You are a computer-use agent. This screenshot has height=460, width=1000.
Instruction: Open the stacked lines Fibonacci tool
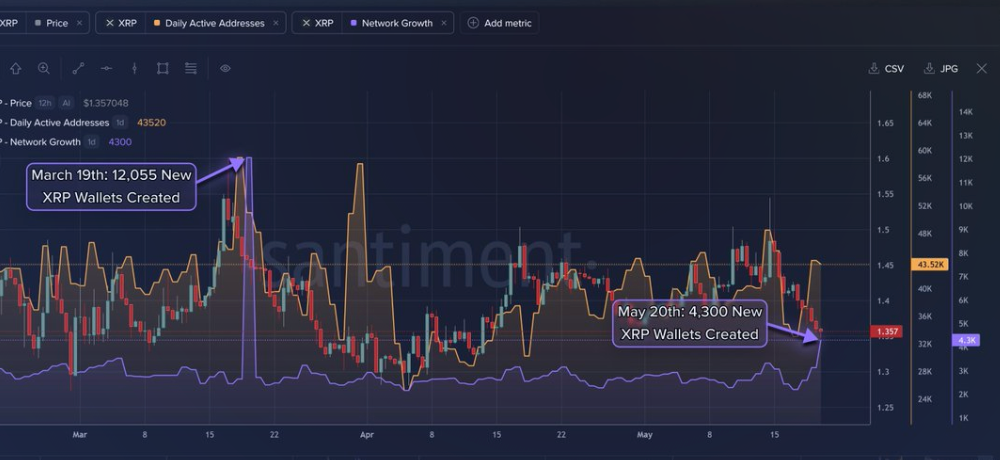click(x=191, y=68)
